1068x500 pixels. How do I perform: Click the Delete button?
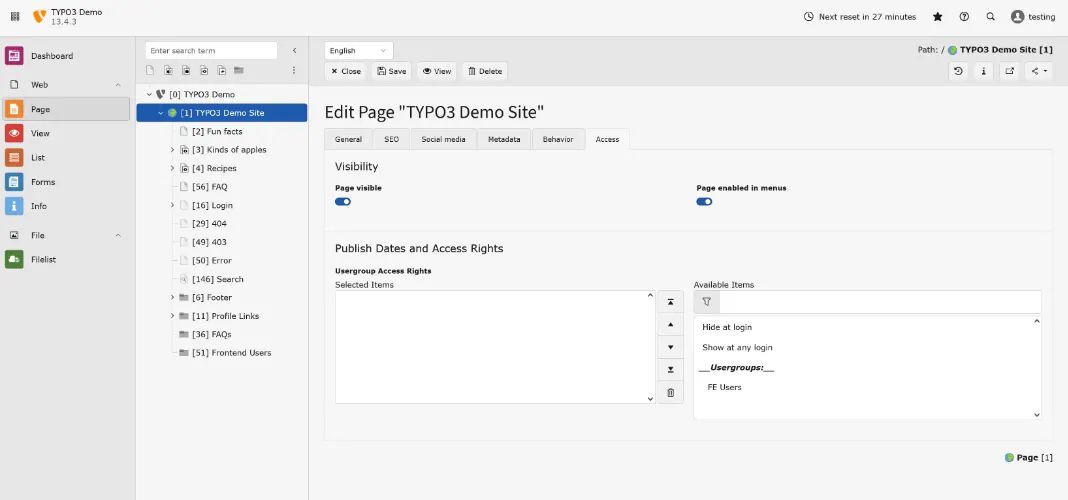point(485,71)
